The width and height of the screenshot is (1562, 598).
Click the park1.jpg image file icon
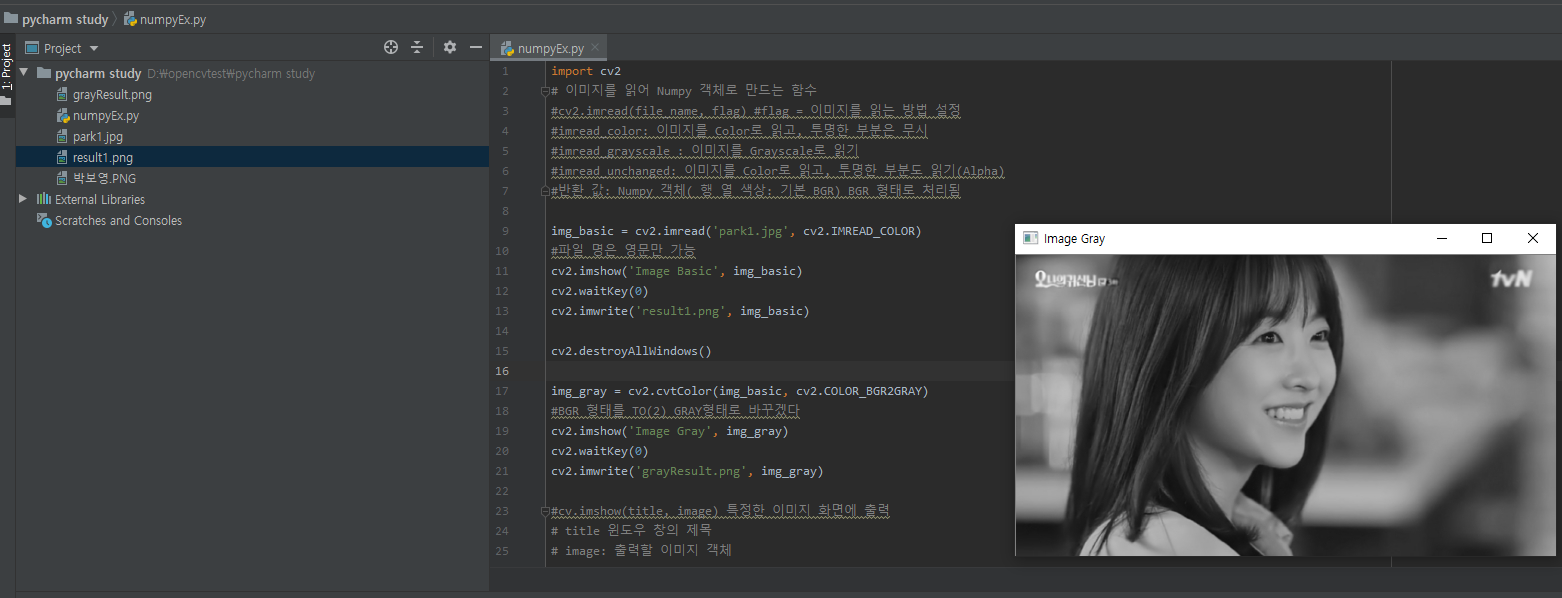coord(63,137)
